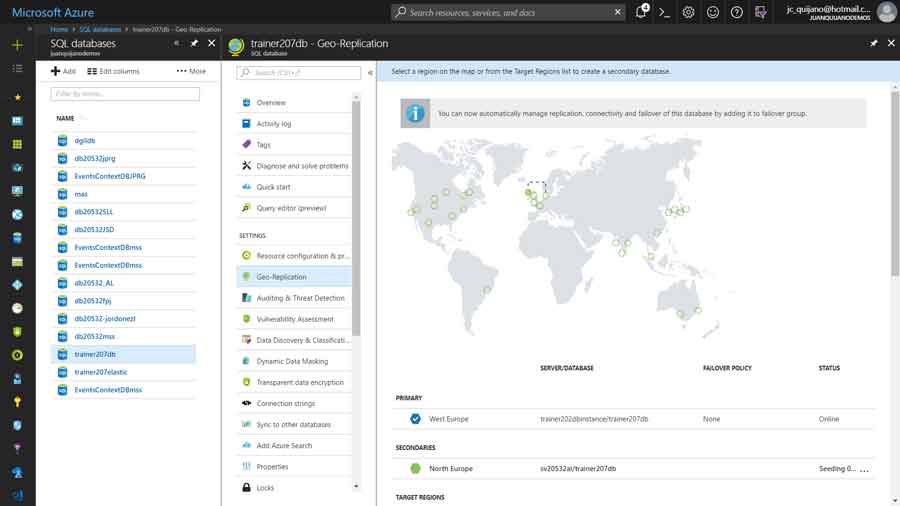Viewport: 900px width, 506px height.
Task: Click SQL databases breadcrumb link
Action: click(100, 29)
